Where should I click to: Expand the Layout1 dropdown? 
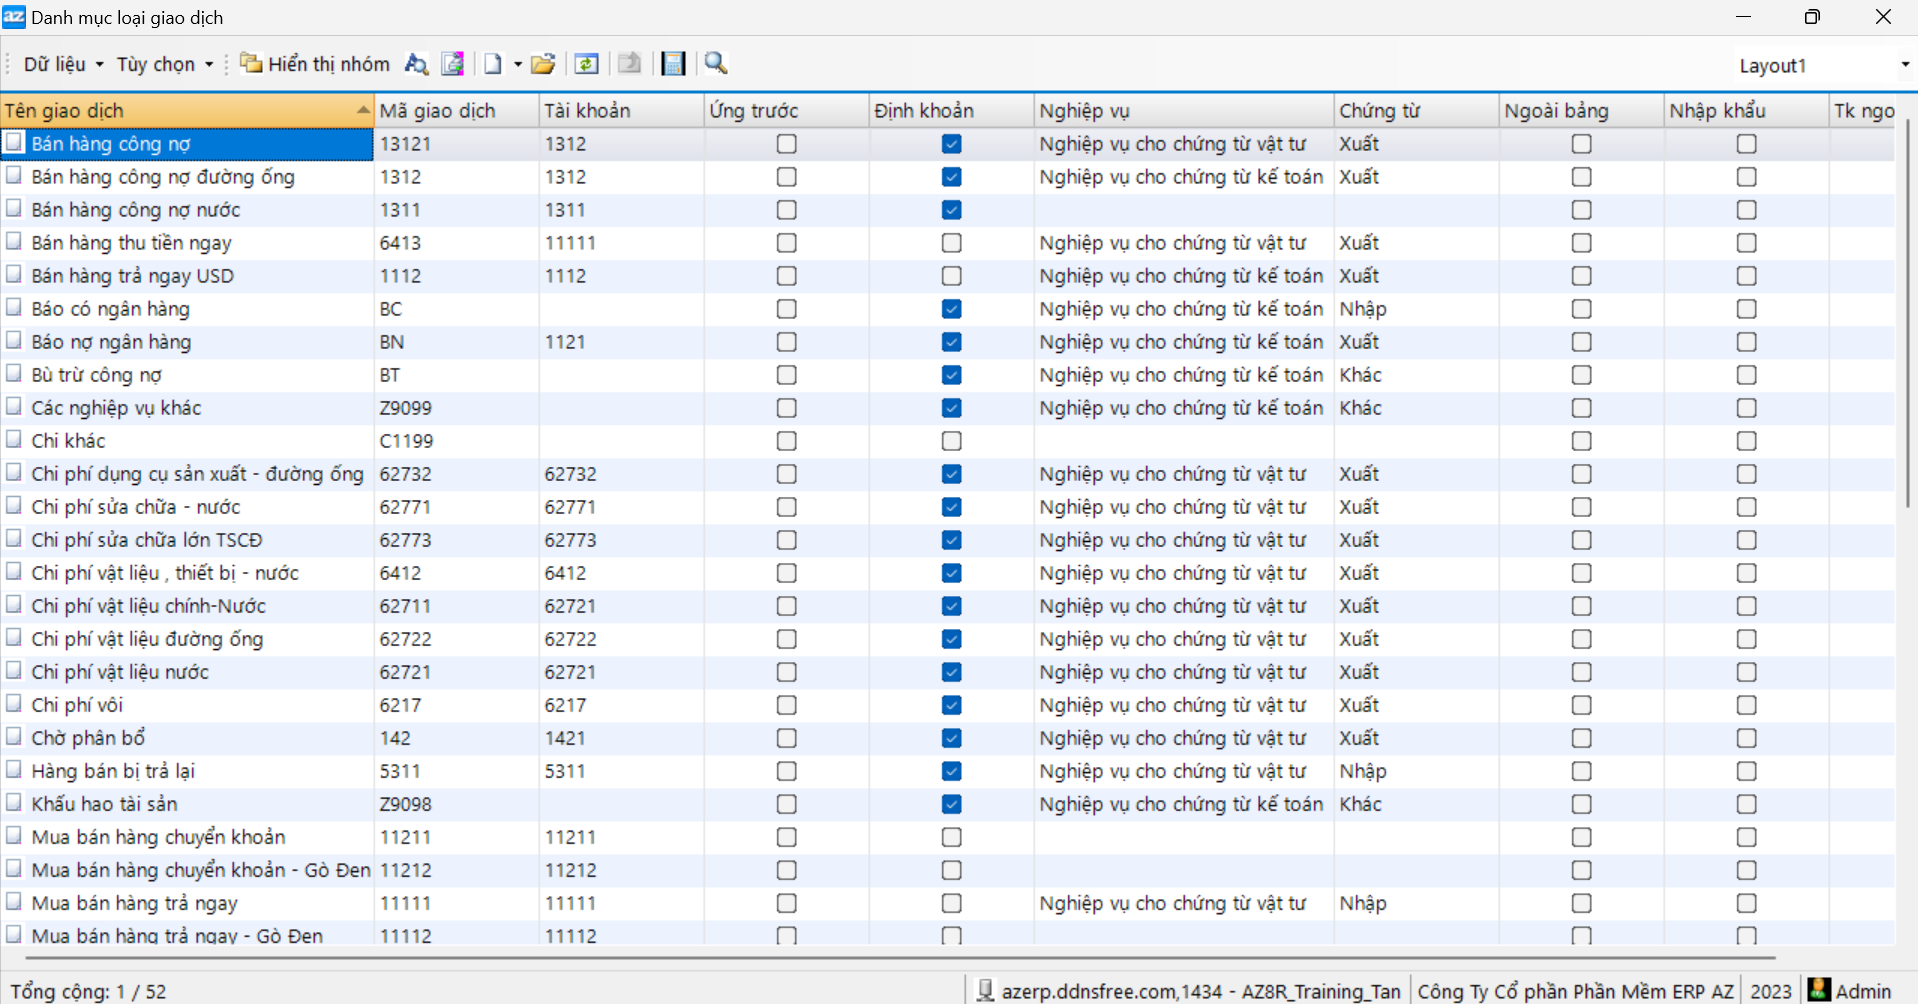pyautogui.click(x=1904, y=65)
